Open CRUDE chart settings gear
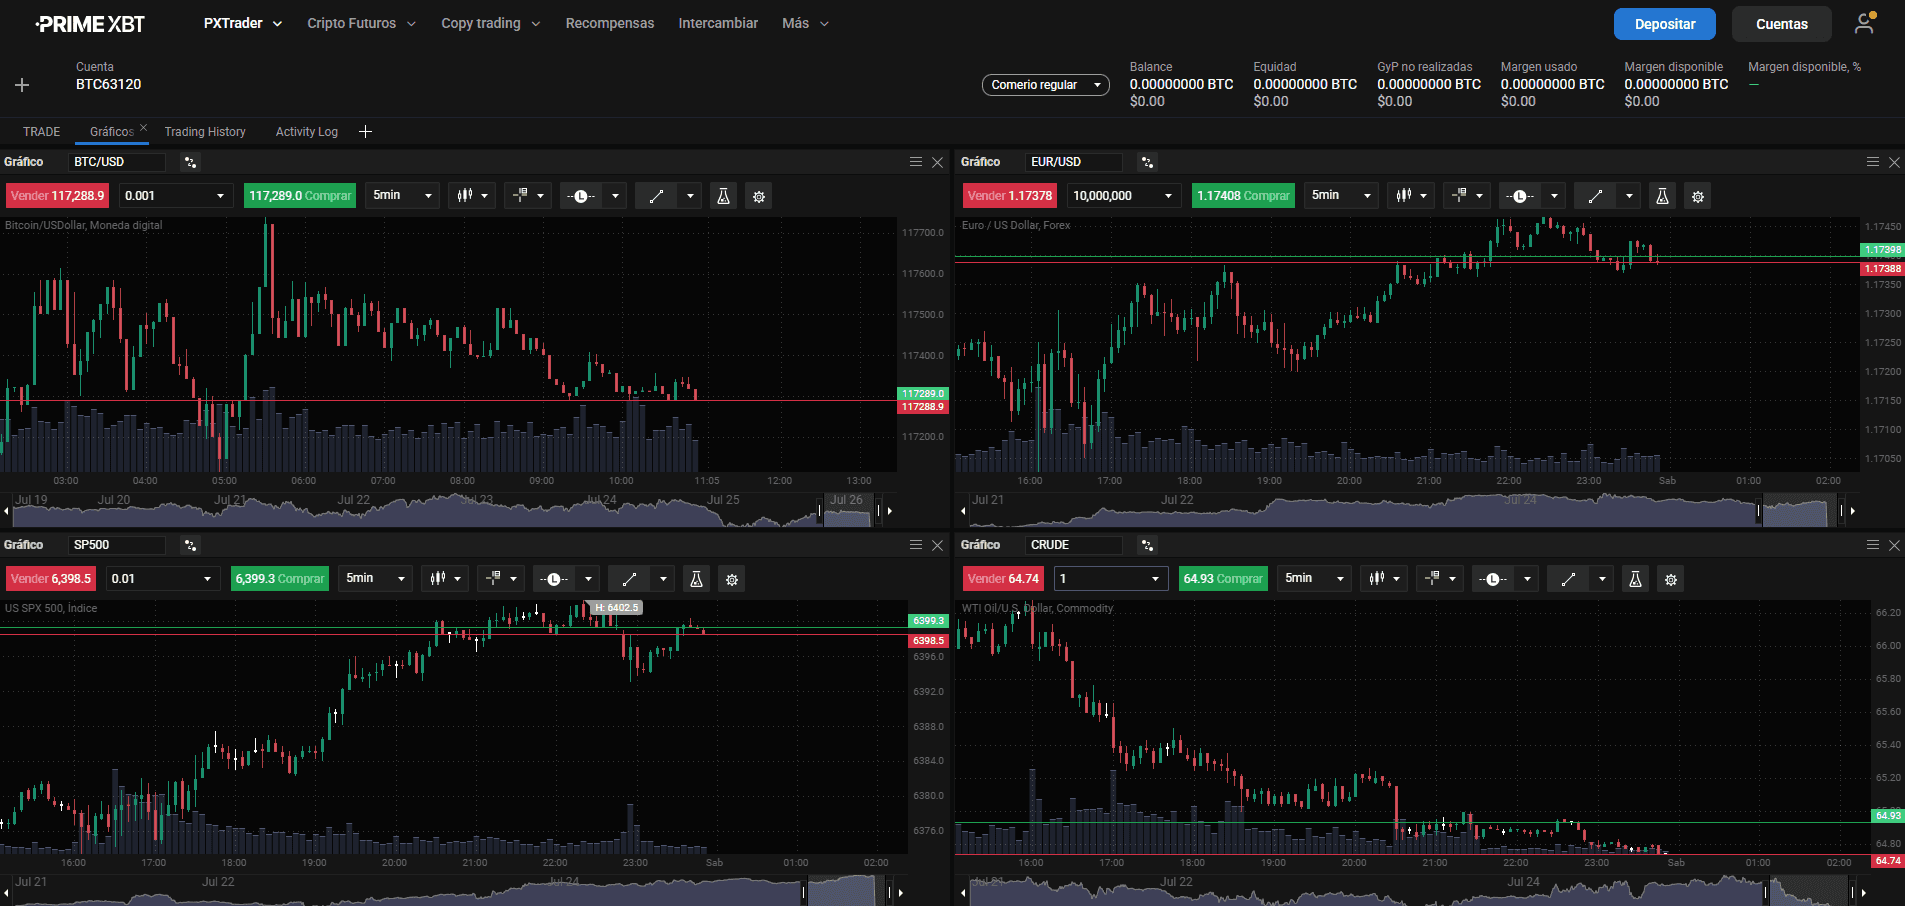The image size is (1905, 906). click(1671, 579)
